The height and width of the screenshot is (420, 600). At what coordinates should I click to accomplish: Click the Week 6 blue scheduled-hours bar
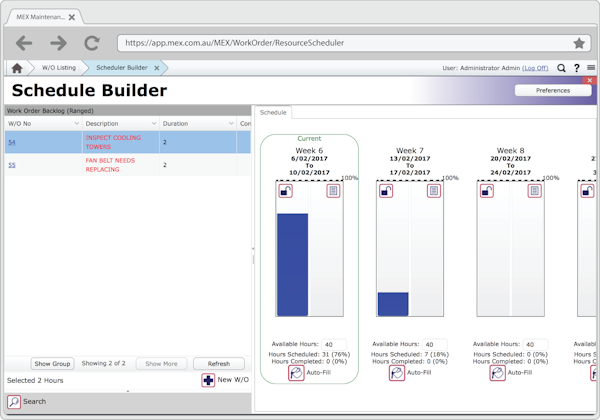[x=292, y=265]
